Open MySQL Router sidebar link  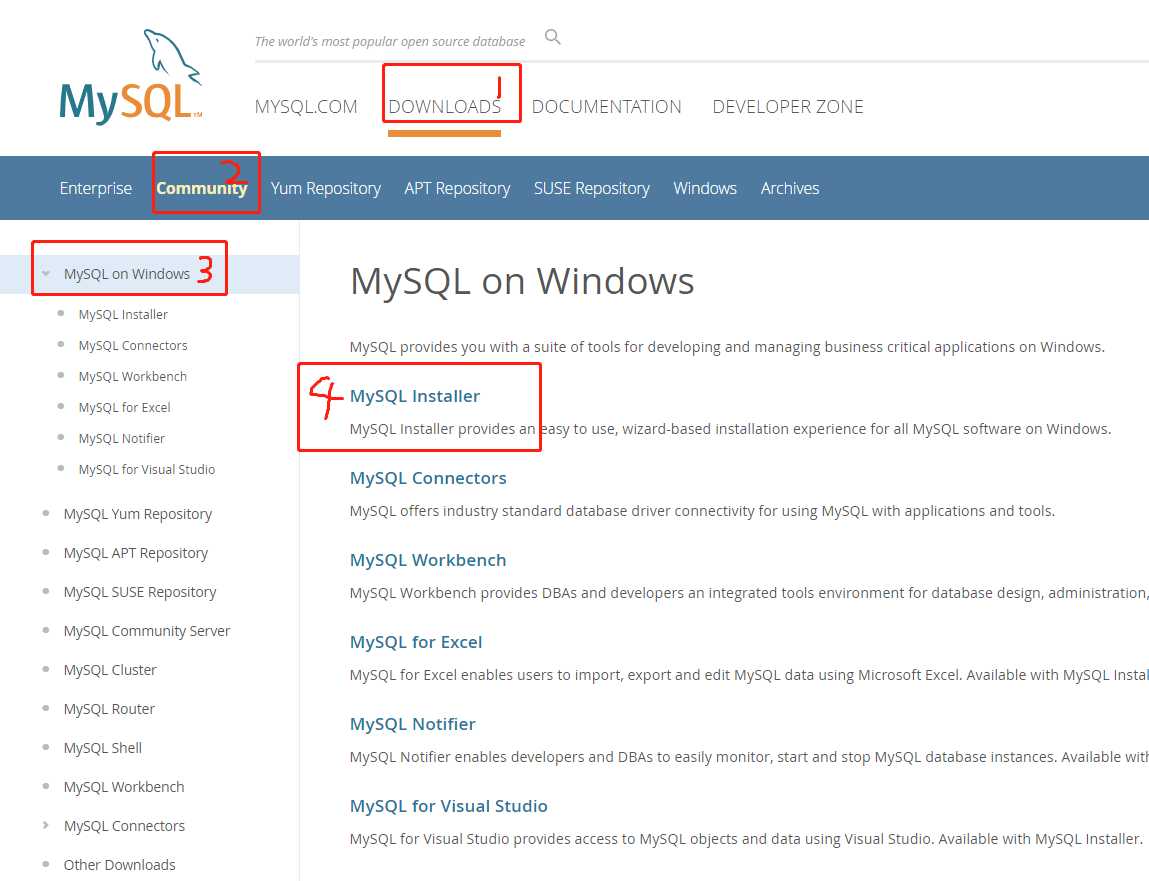coord(109,709)
